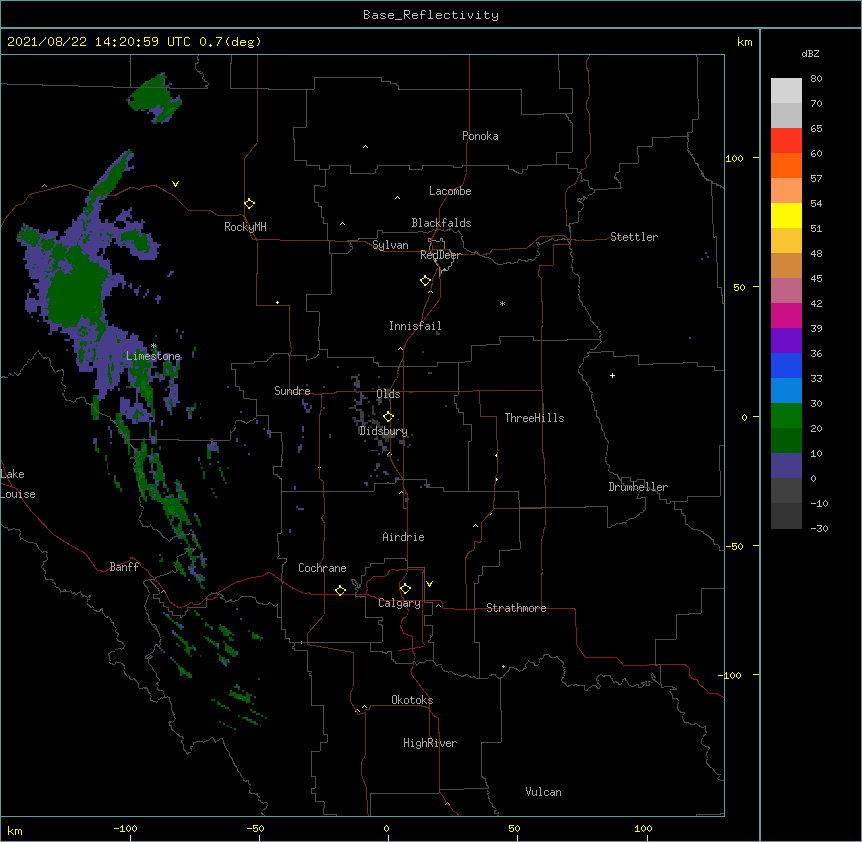Click the Base_Reflectivity title
This screenshot has height=842, width=862.
pos(431,15)
